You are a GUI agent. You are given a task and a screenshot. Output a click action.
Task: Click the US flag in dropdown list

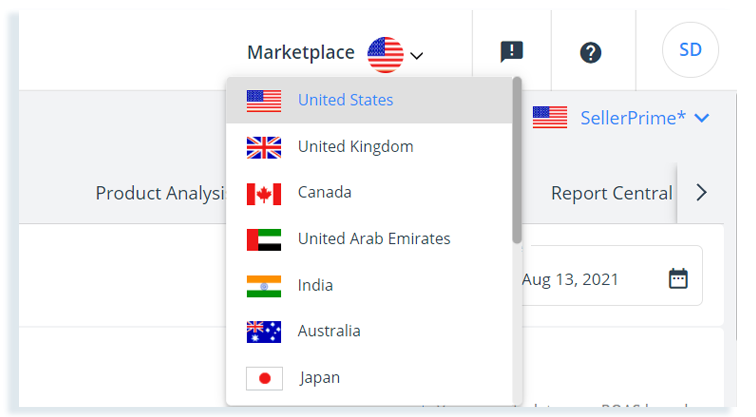[264, 101]
